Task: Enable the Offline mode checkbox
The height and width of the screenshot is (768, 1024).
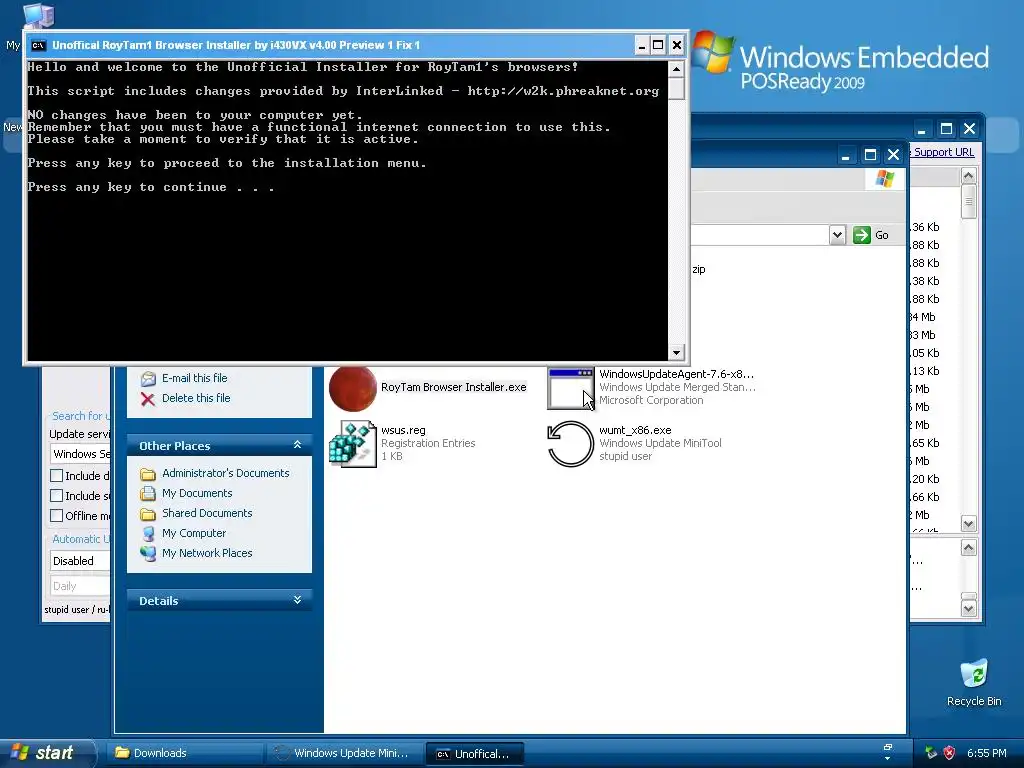Action: pyautogui.click(x=57, y=516)
